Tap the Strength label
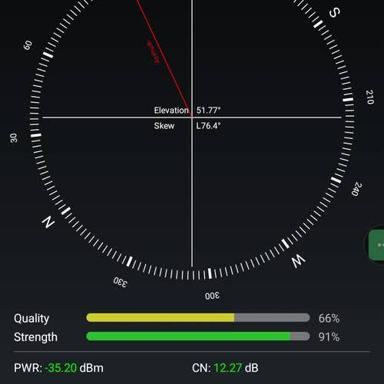This screenshot has width=384, height=384. click(x=35, y=337)
